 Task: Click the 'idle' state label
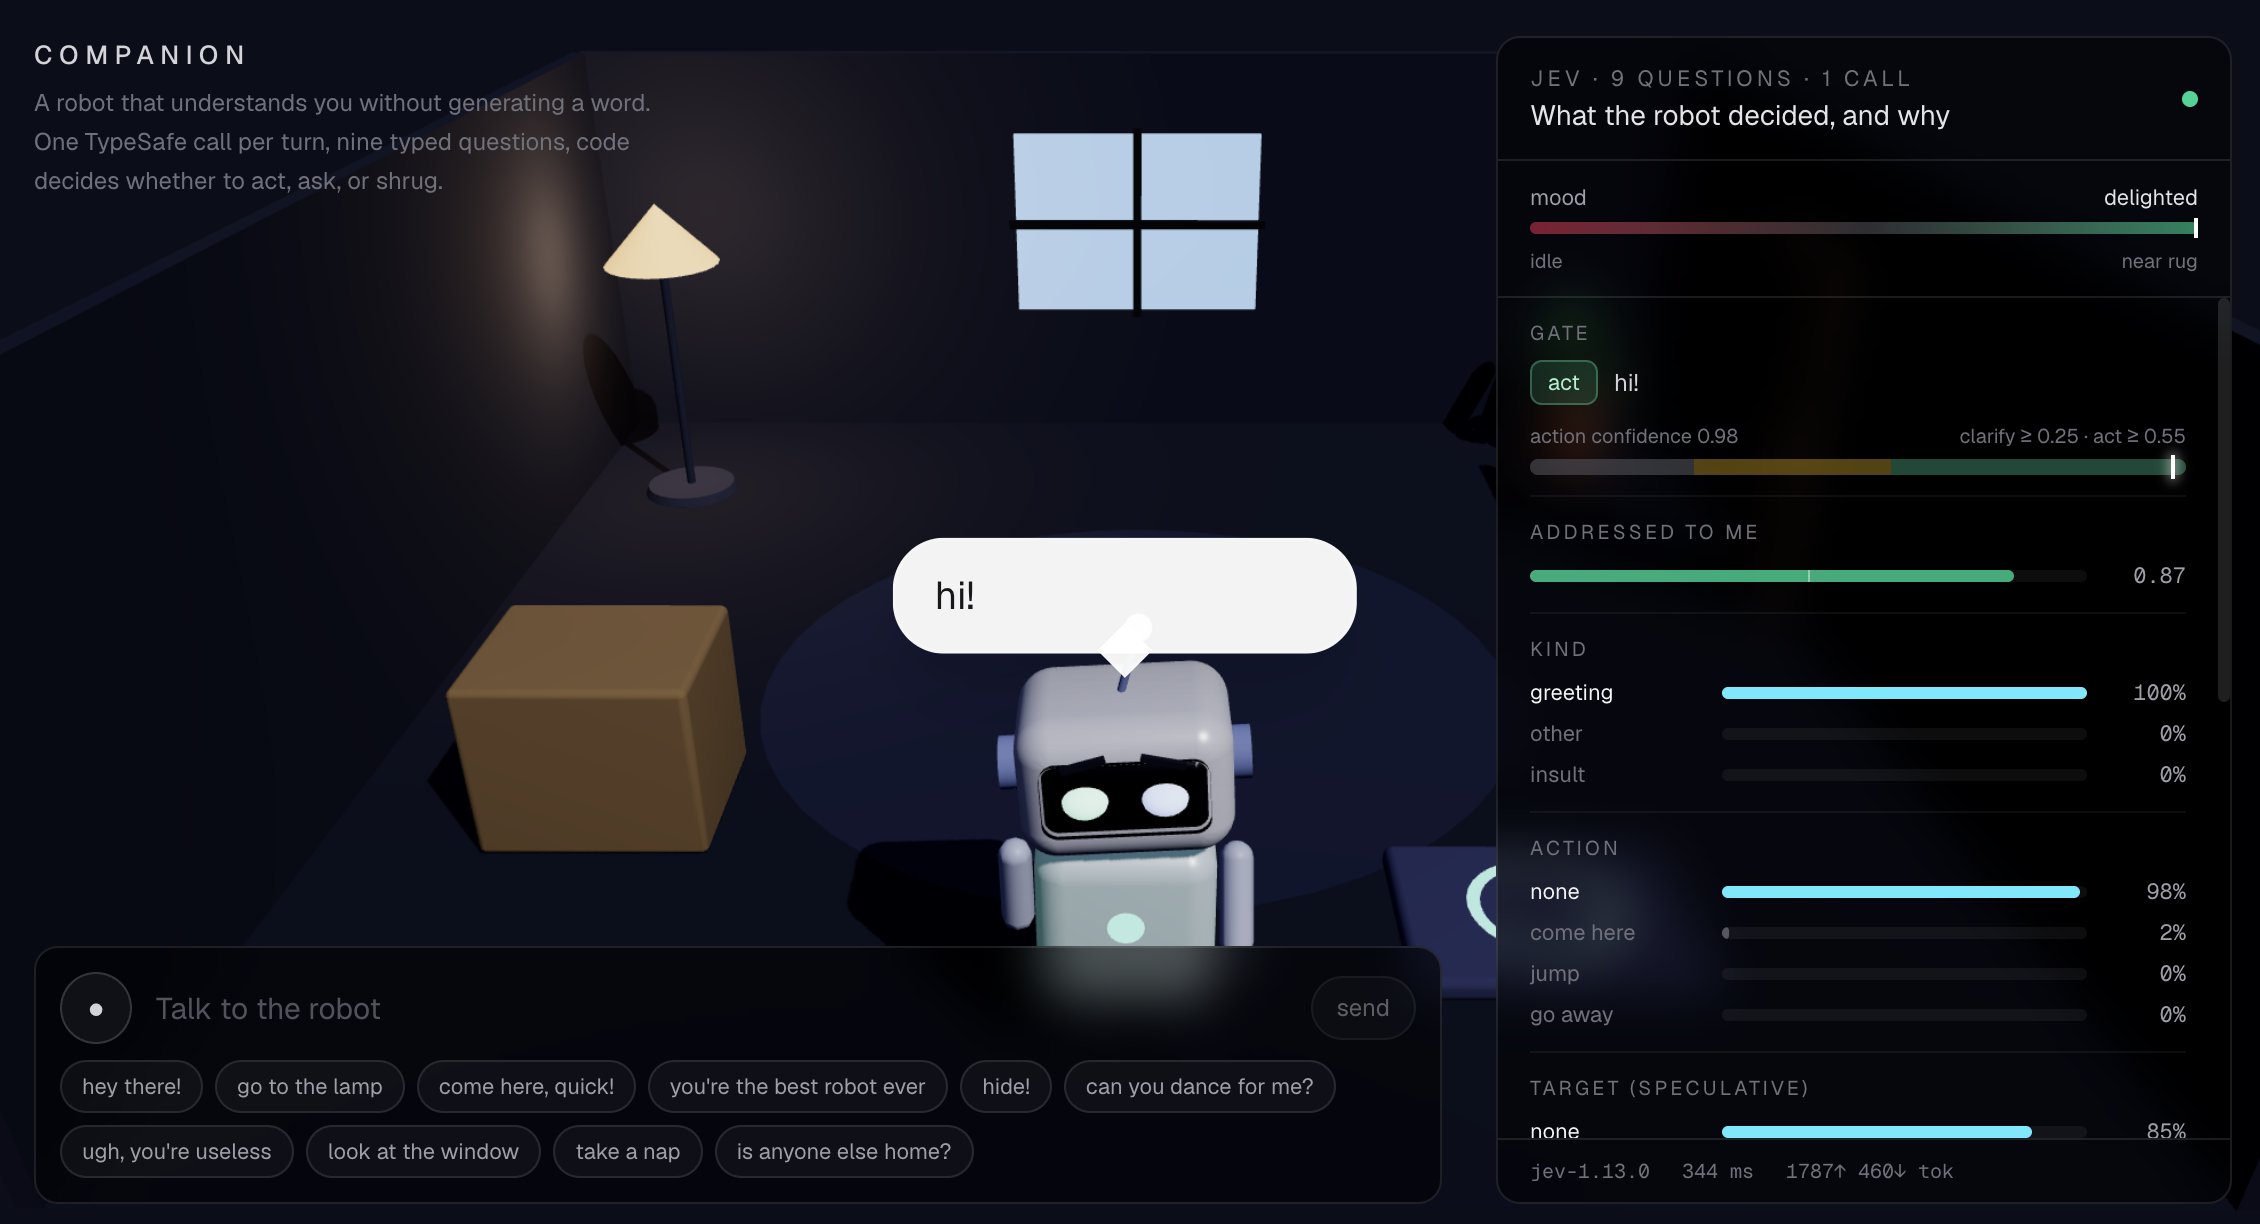1545,261
